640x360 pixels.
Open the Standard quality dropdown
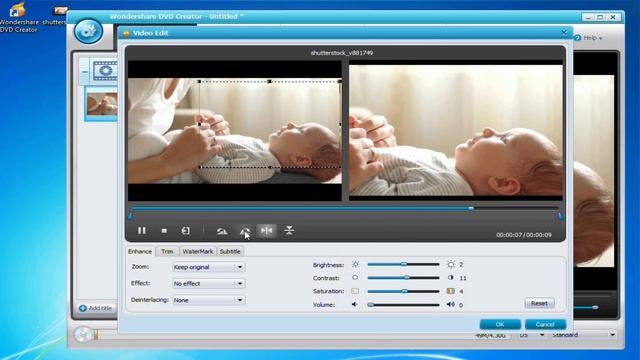coord(584,335)
